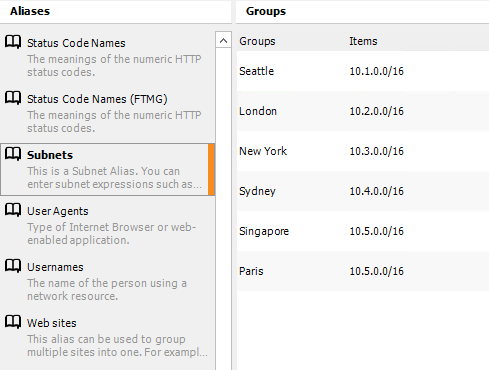
Task: Click the Aliases panel heading
Action: tap(30, 11)
